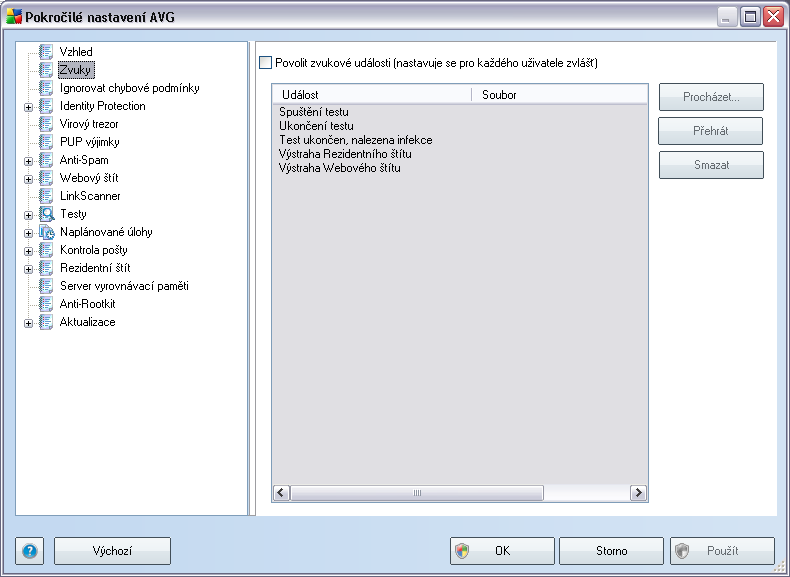Click the Procházet... button
Viewport: 790px width, 577px height.
(711, 97)
